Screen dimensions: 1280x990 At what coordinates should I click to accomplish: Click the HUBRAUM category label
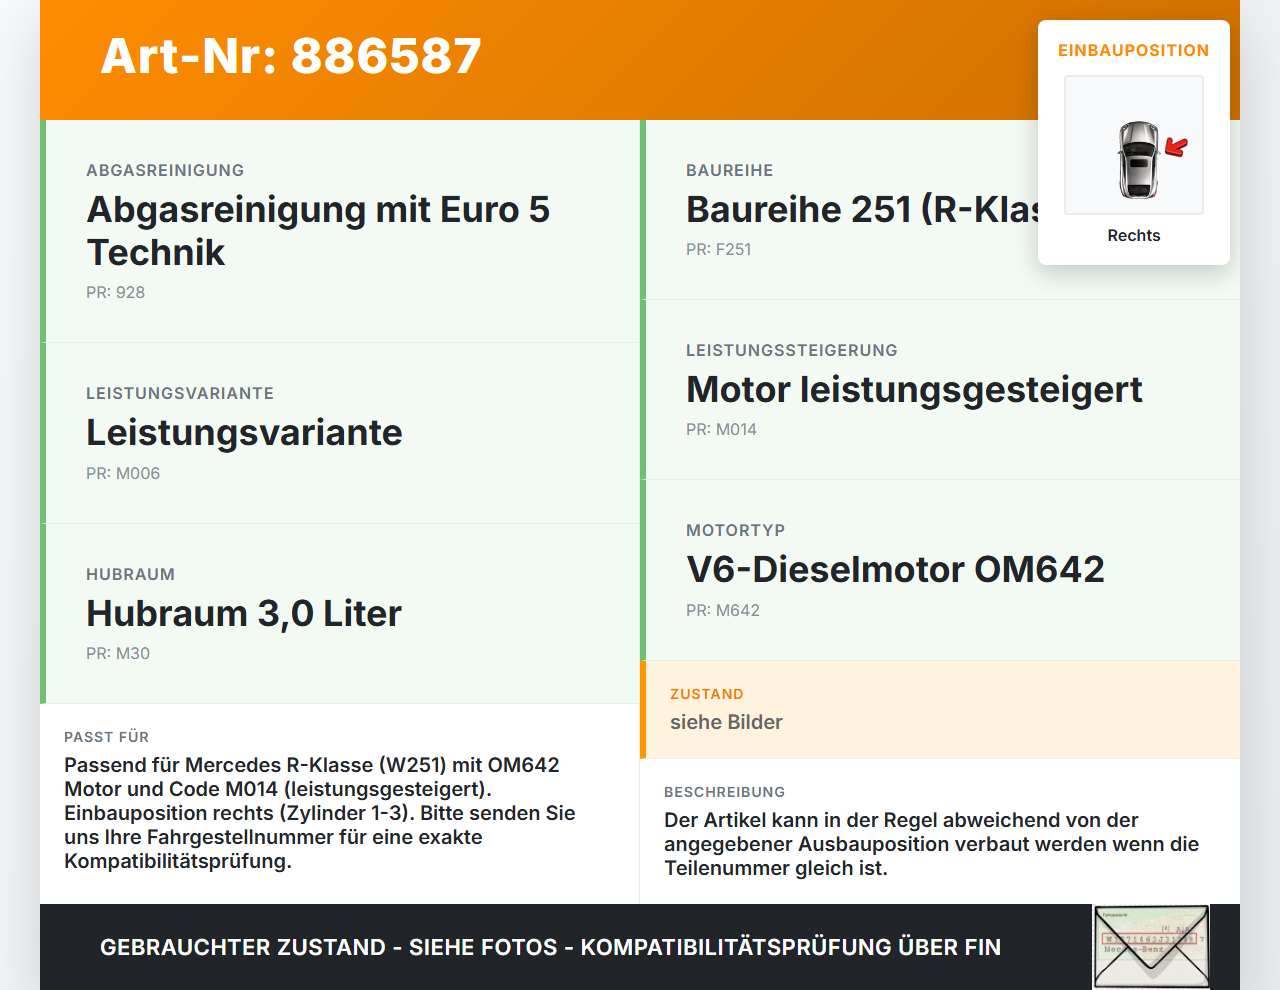click(130, 574)
